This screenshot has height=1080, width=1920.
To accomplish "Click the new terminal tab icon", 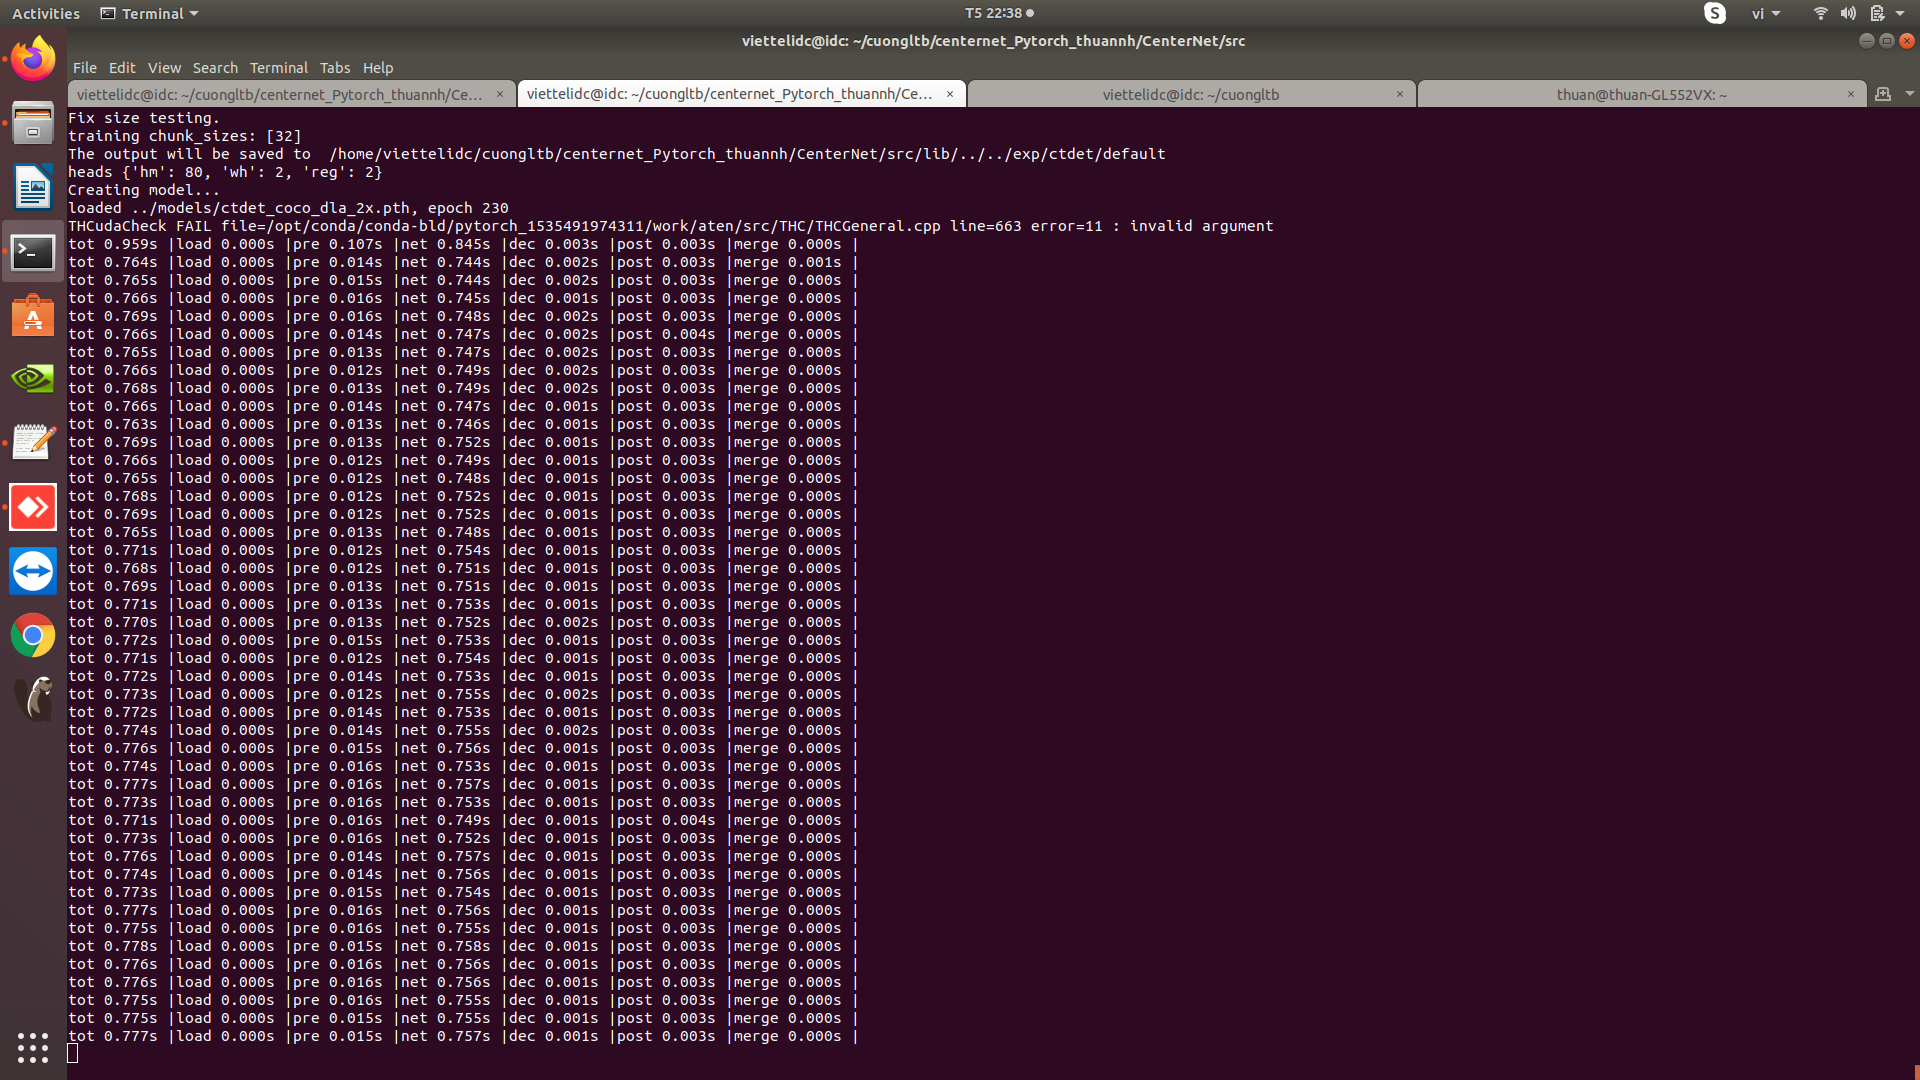I will (1883, 94).
